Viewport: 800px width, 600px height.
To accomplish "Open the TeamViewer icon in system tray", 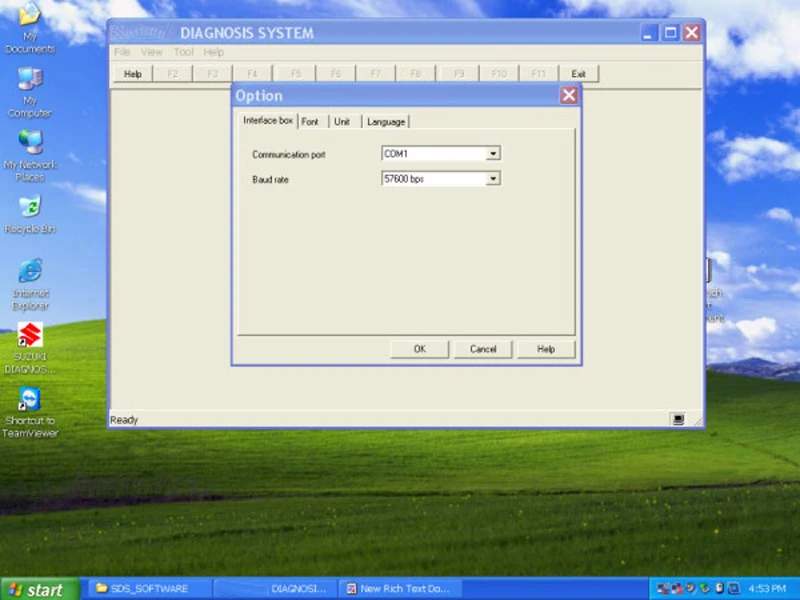I will click(734, 588).
